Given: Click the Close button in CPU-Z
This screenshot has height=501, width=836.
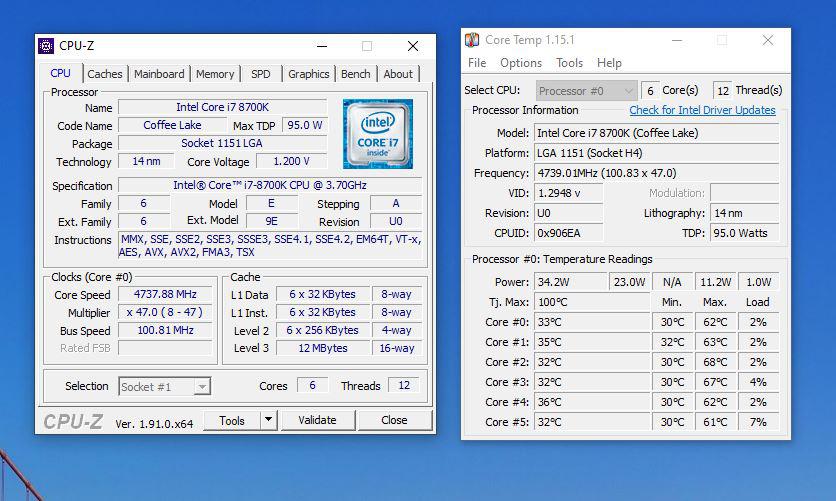Looking at the screenshot, I should tap(394, 420).
